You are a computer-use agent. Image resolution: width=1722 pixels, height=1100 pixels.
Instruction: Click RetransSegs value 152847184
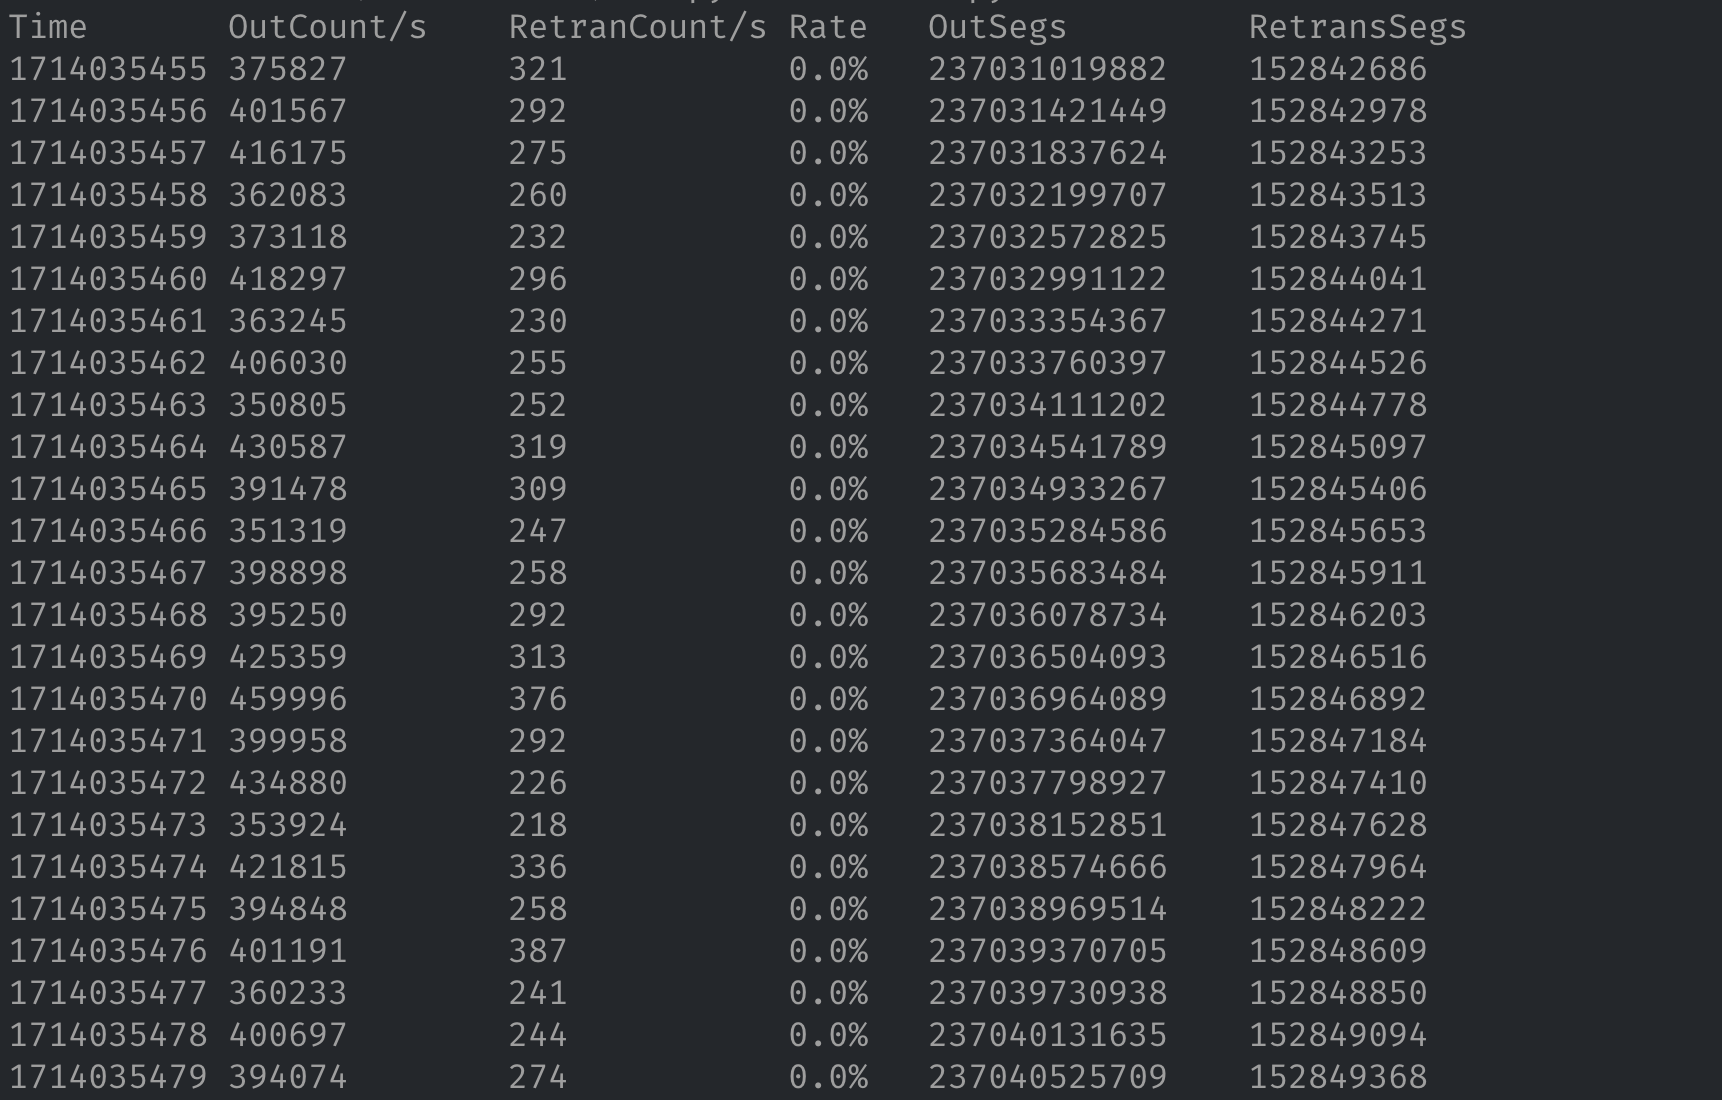pos(1338,741)
